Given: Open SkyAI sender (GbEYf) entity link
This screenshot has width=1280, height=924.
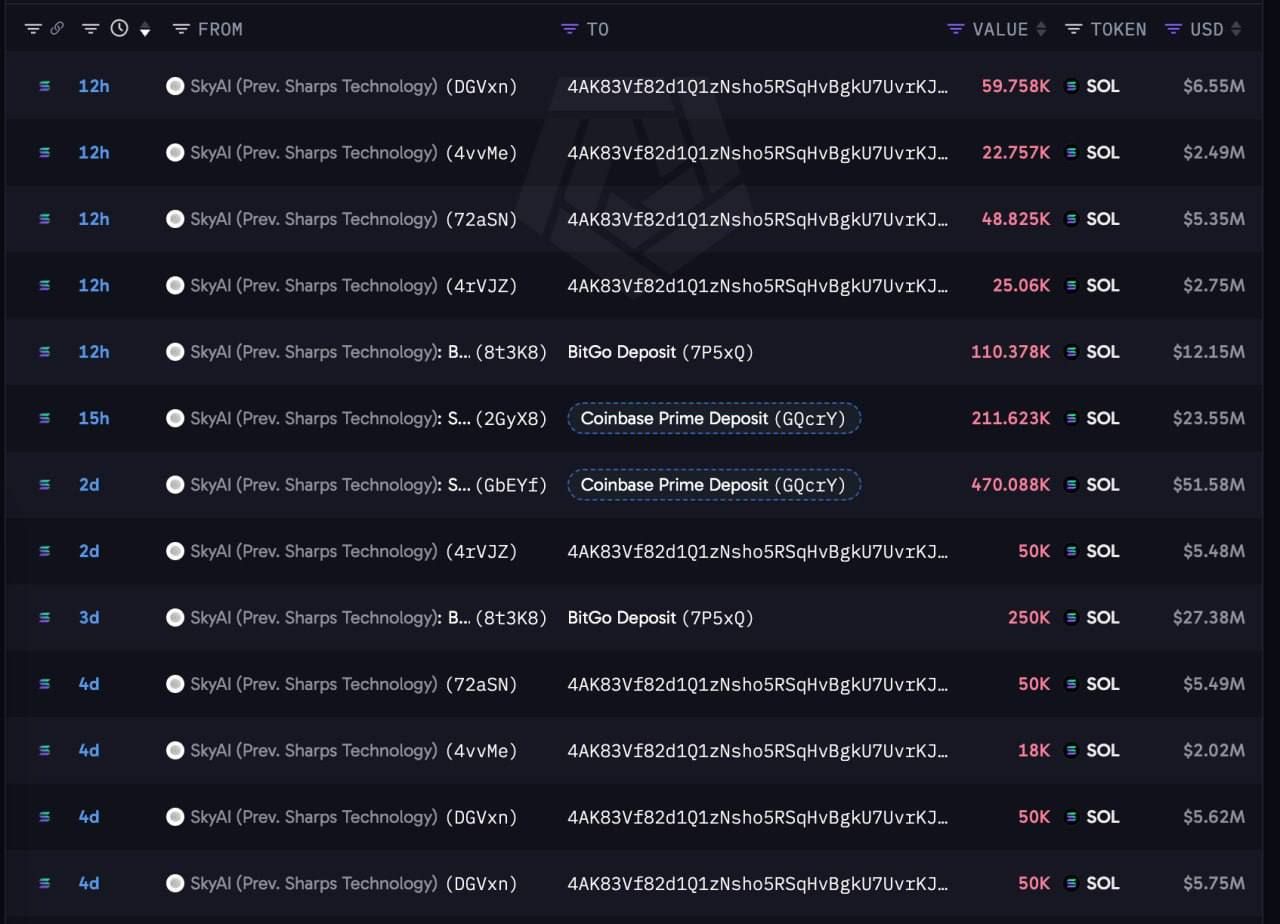Looking at the screenshot, I should coord(357,485).
